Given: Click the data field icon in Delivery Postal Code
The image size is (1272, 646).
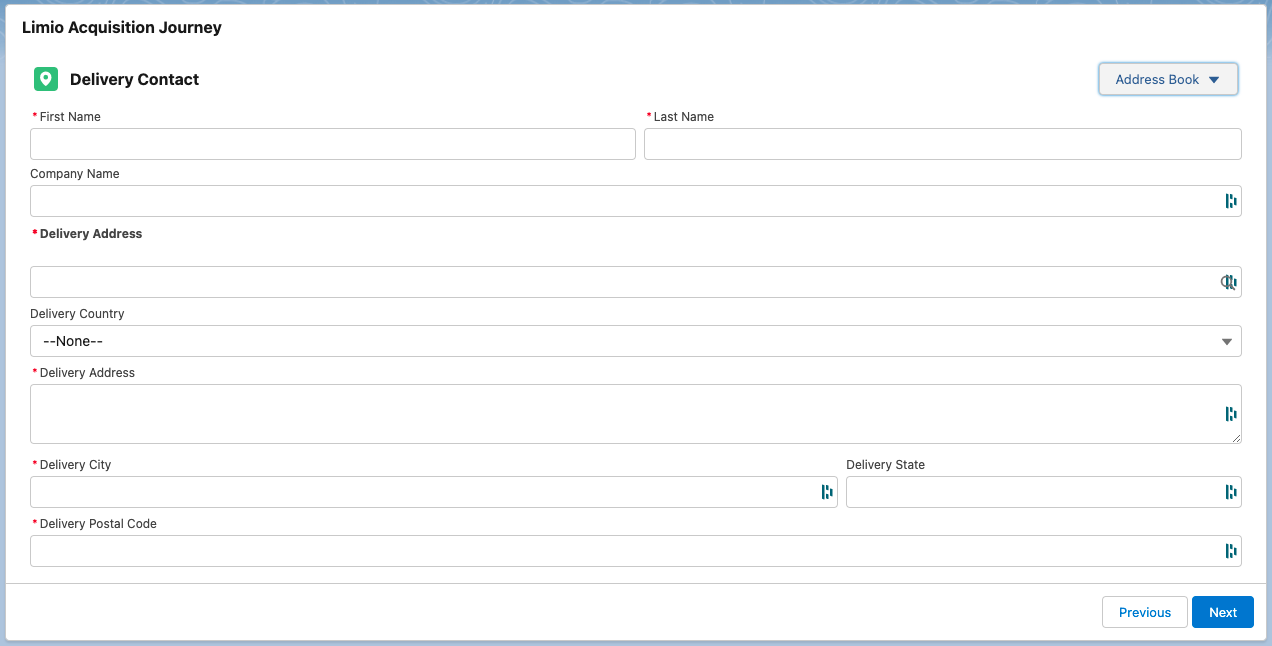Looking at the screenshot, I should pos(1231,550).
